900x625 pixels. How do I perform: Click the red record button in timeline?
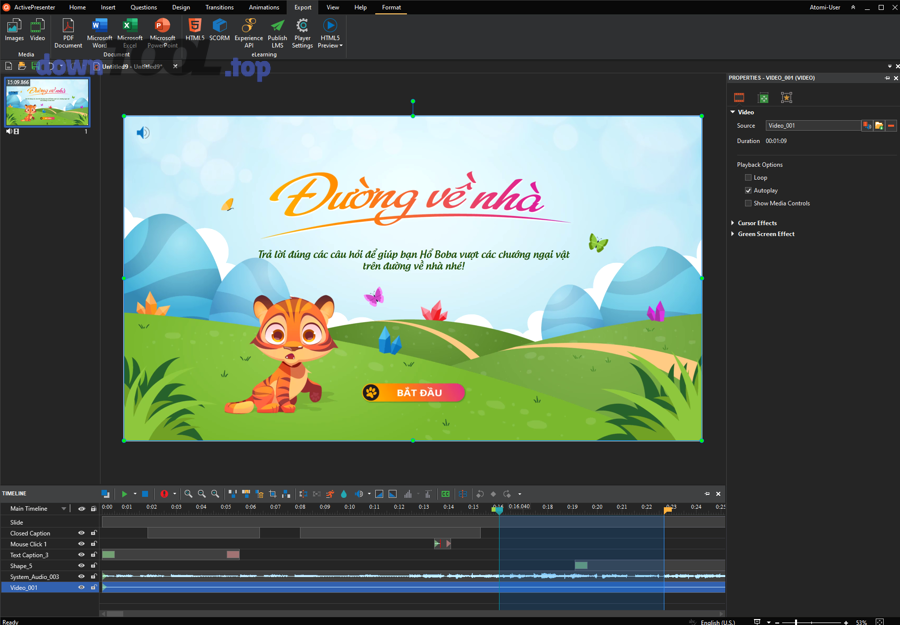(164, 494)
